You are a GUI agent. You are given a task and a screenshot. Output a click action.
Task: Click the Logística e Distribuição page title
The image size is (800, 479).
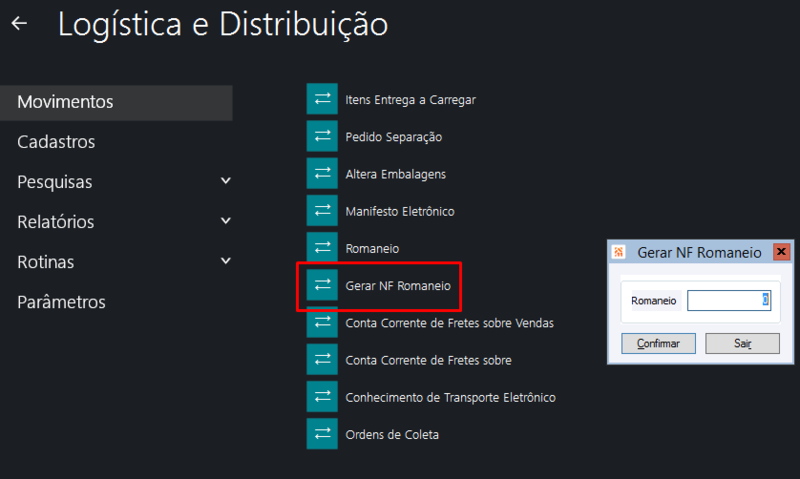pyautogui.click(x=223, y=24)
